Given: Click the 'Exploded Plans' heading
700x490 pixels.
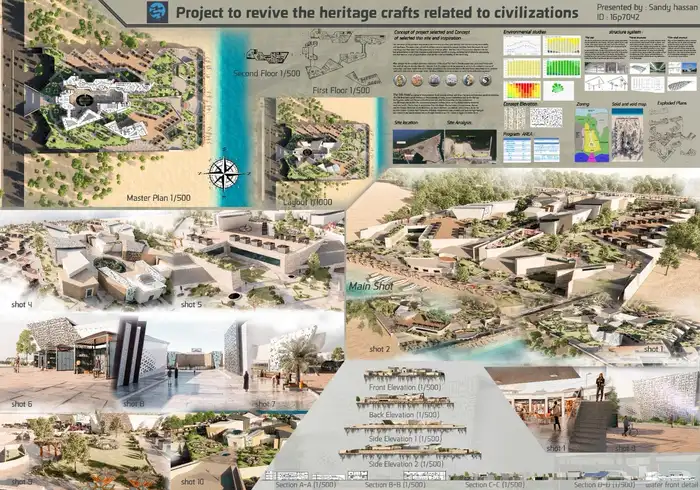Looking at the screenshot, I should (672, 103).
